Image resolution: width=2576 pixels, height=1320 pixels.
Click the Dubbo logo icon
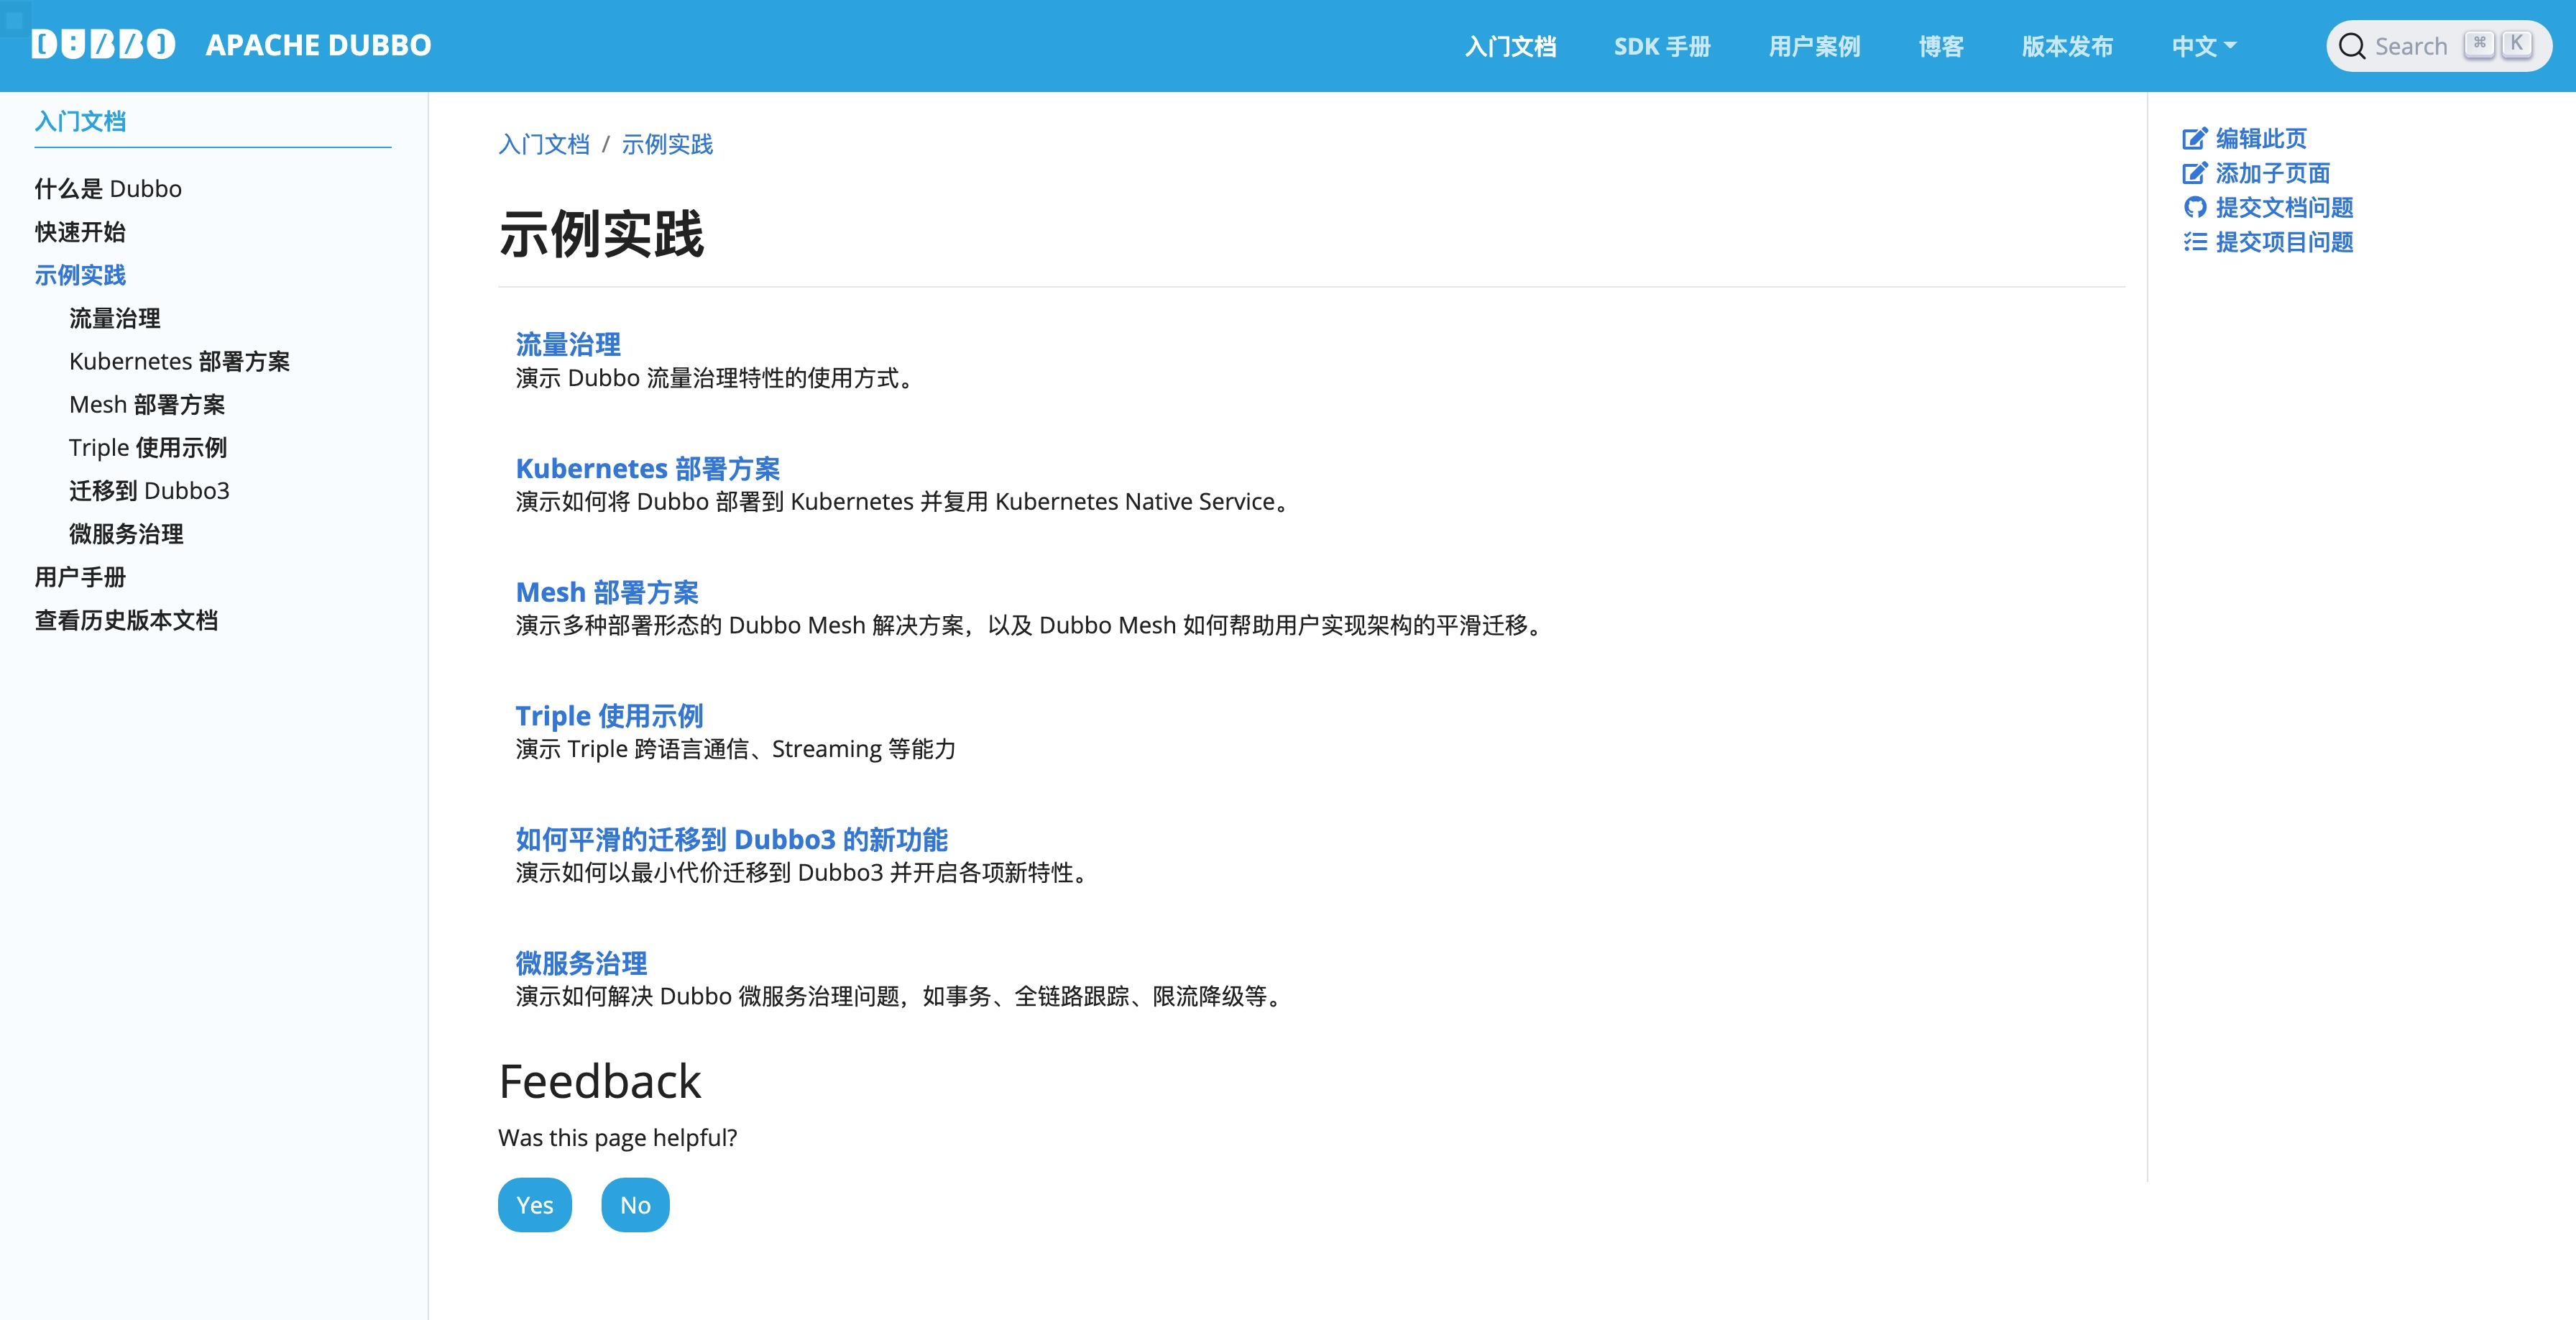(103, 44)
